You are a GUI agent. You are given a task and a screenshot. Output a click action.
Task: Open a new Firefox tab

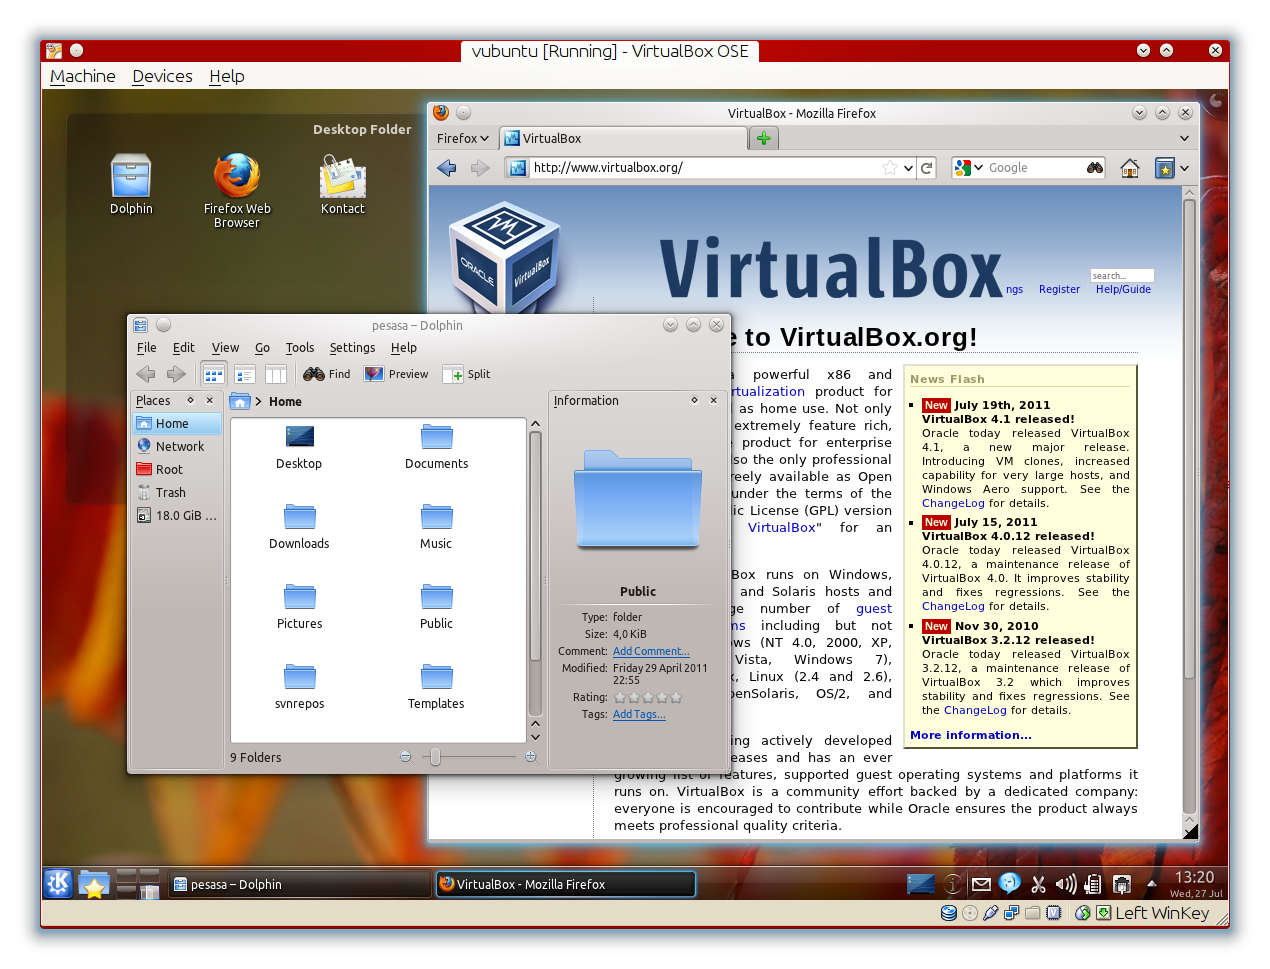point(764,138)
